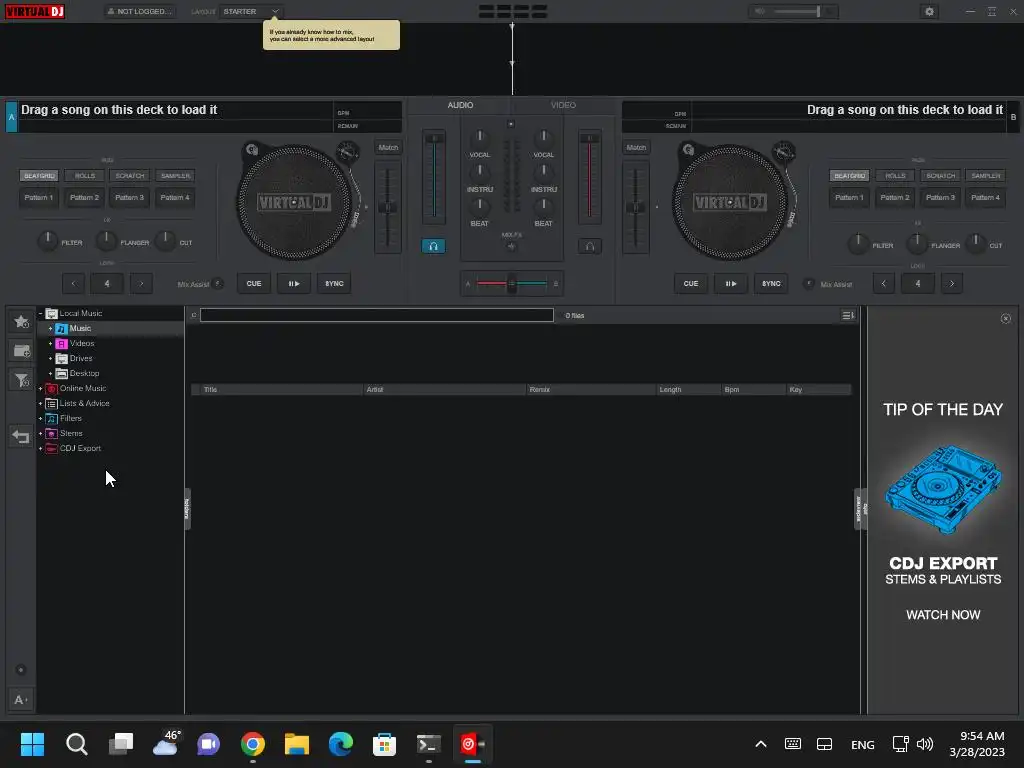The image size is (1024, 768).
Task: Open File Explorer from taskbar
Action: [296, 744]
